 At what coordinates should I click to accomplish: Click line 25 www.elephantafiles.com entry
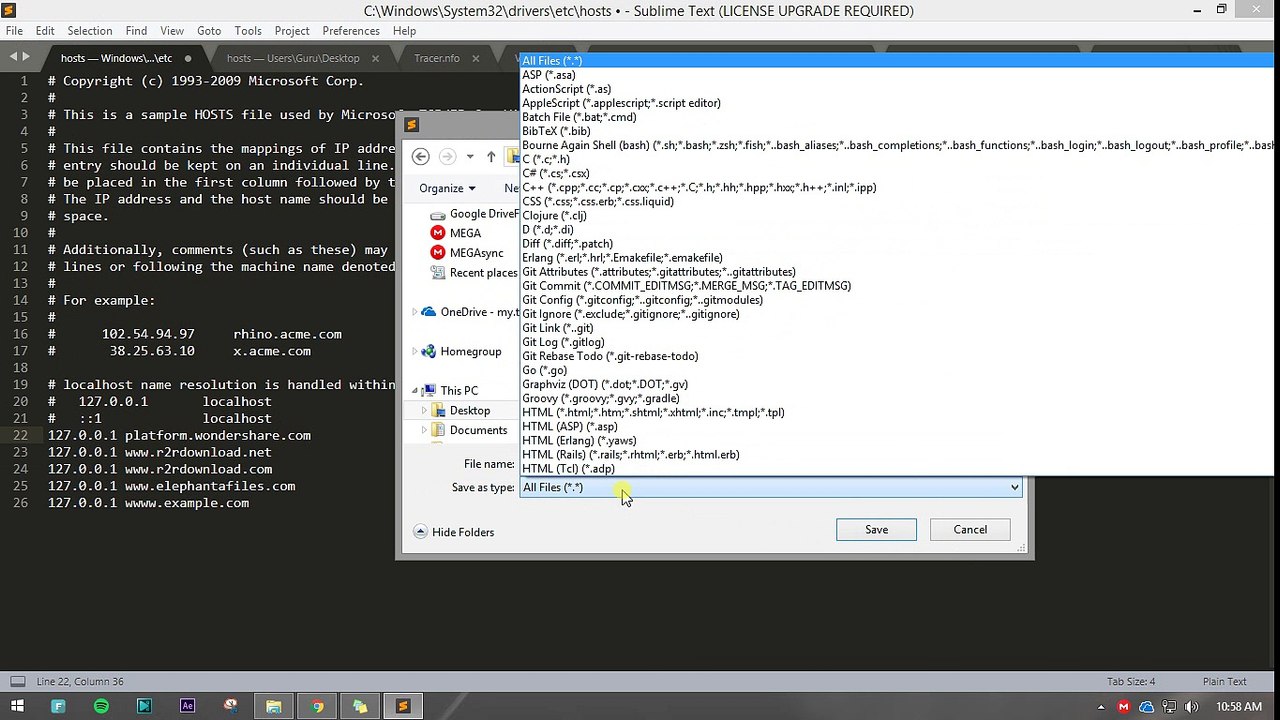pyautogui.click(x=171, y=486)
